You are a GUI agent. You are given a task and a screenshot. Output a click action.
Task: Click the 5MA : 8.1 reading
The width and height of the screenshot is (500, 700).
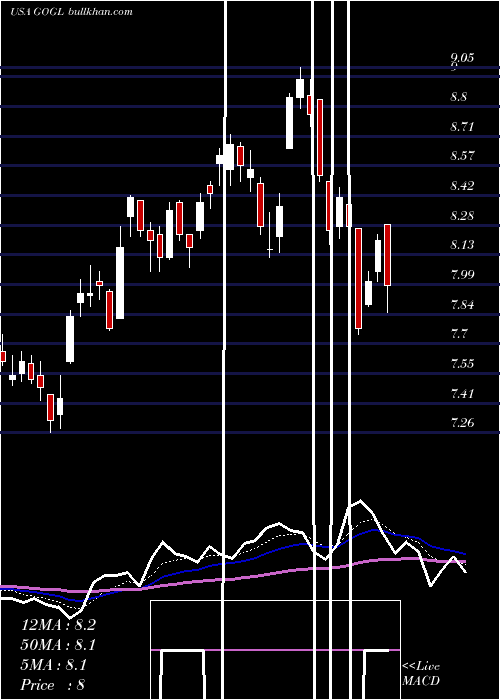pos(54,665)
